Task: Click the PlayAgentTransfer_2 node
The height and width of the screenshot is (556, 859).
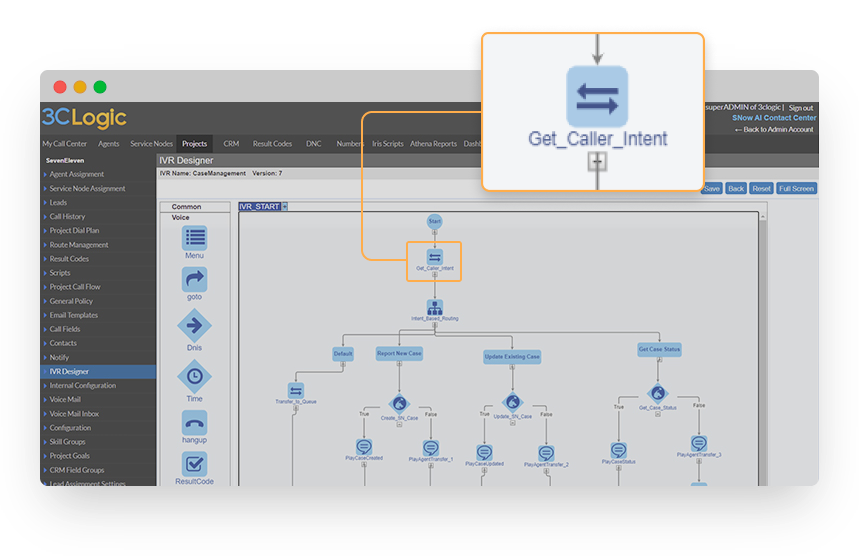Action: click(546, 454)
